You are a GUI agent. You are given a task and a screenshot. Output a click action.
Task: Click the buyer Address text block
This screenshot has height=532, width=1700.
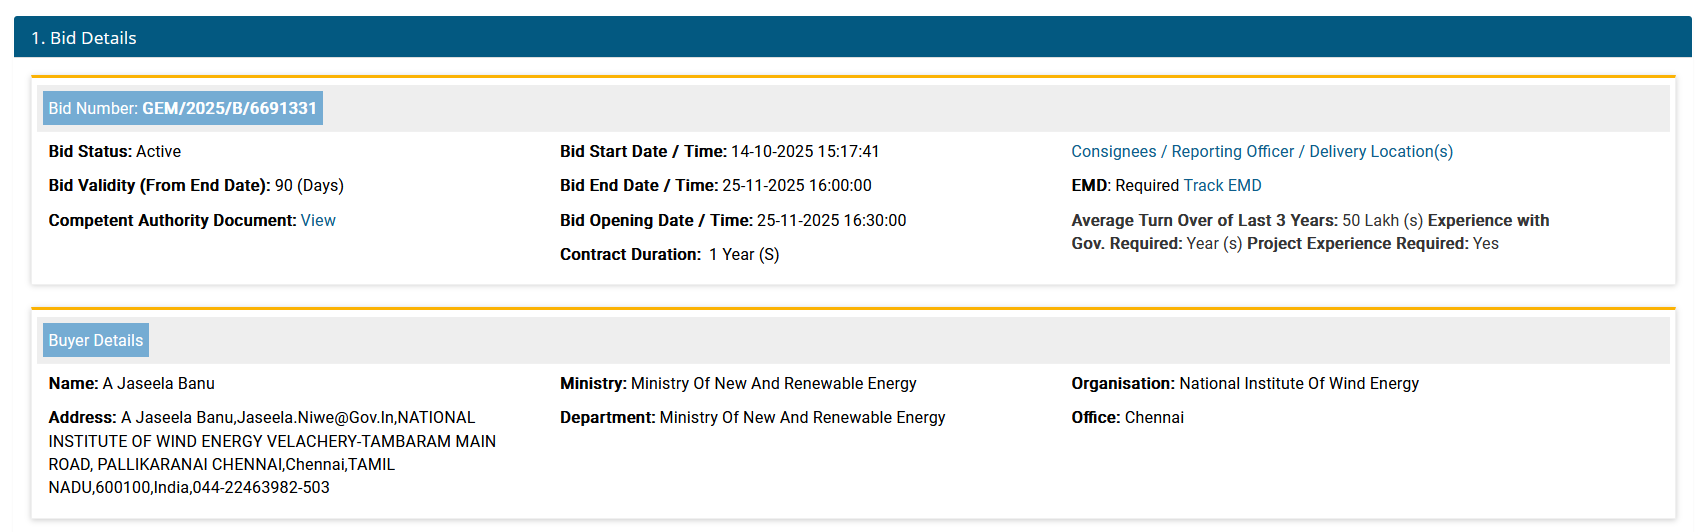click(271, 453)
